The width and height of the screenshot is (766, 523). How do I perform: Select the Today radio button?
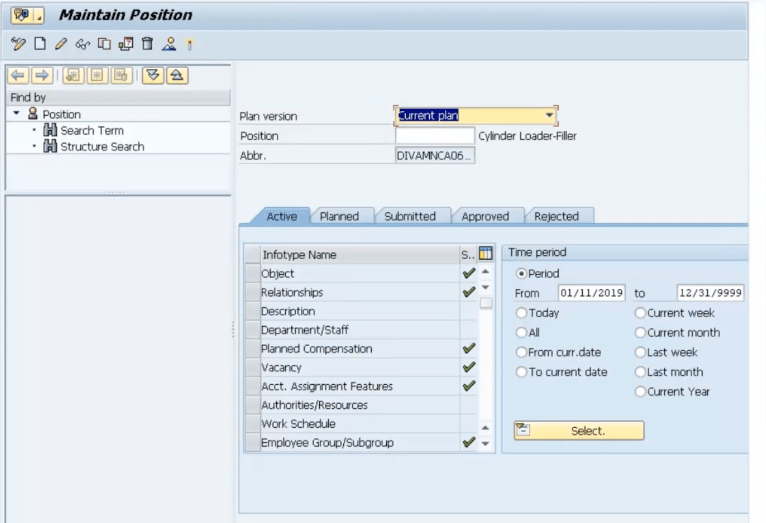pyautogui.click(x=521, y=313)
